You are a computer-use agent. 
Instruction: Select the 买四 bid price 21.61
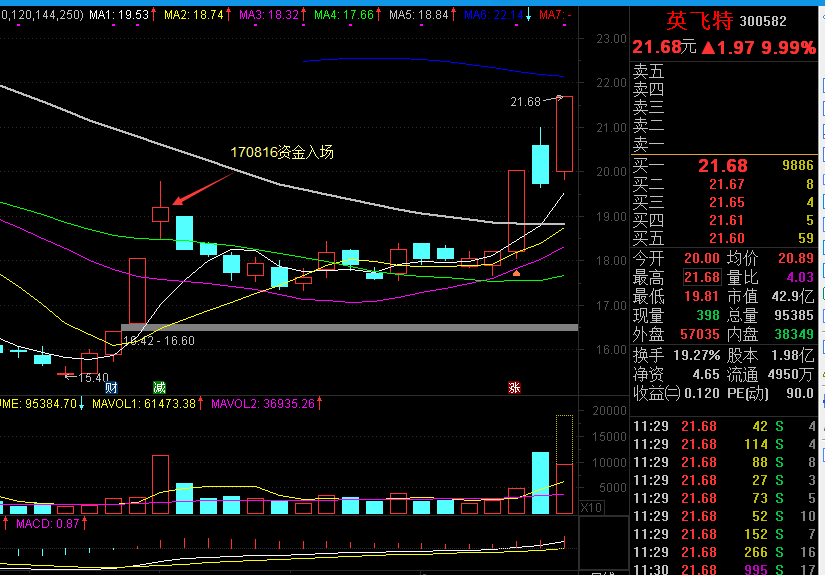pos(727,220)
